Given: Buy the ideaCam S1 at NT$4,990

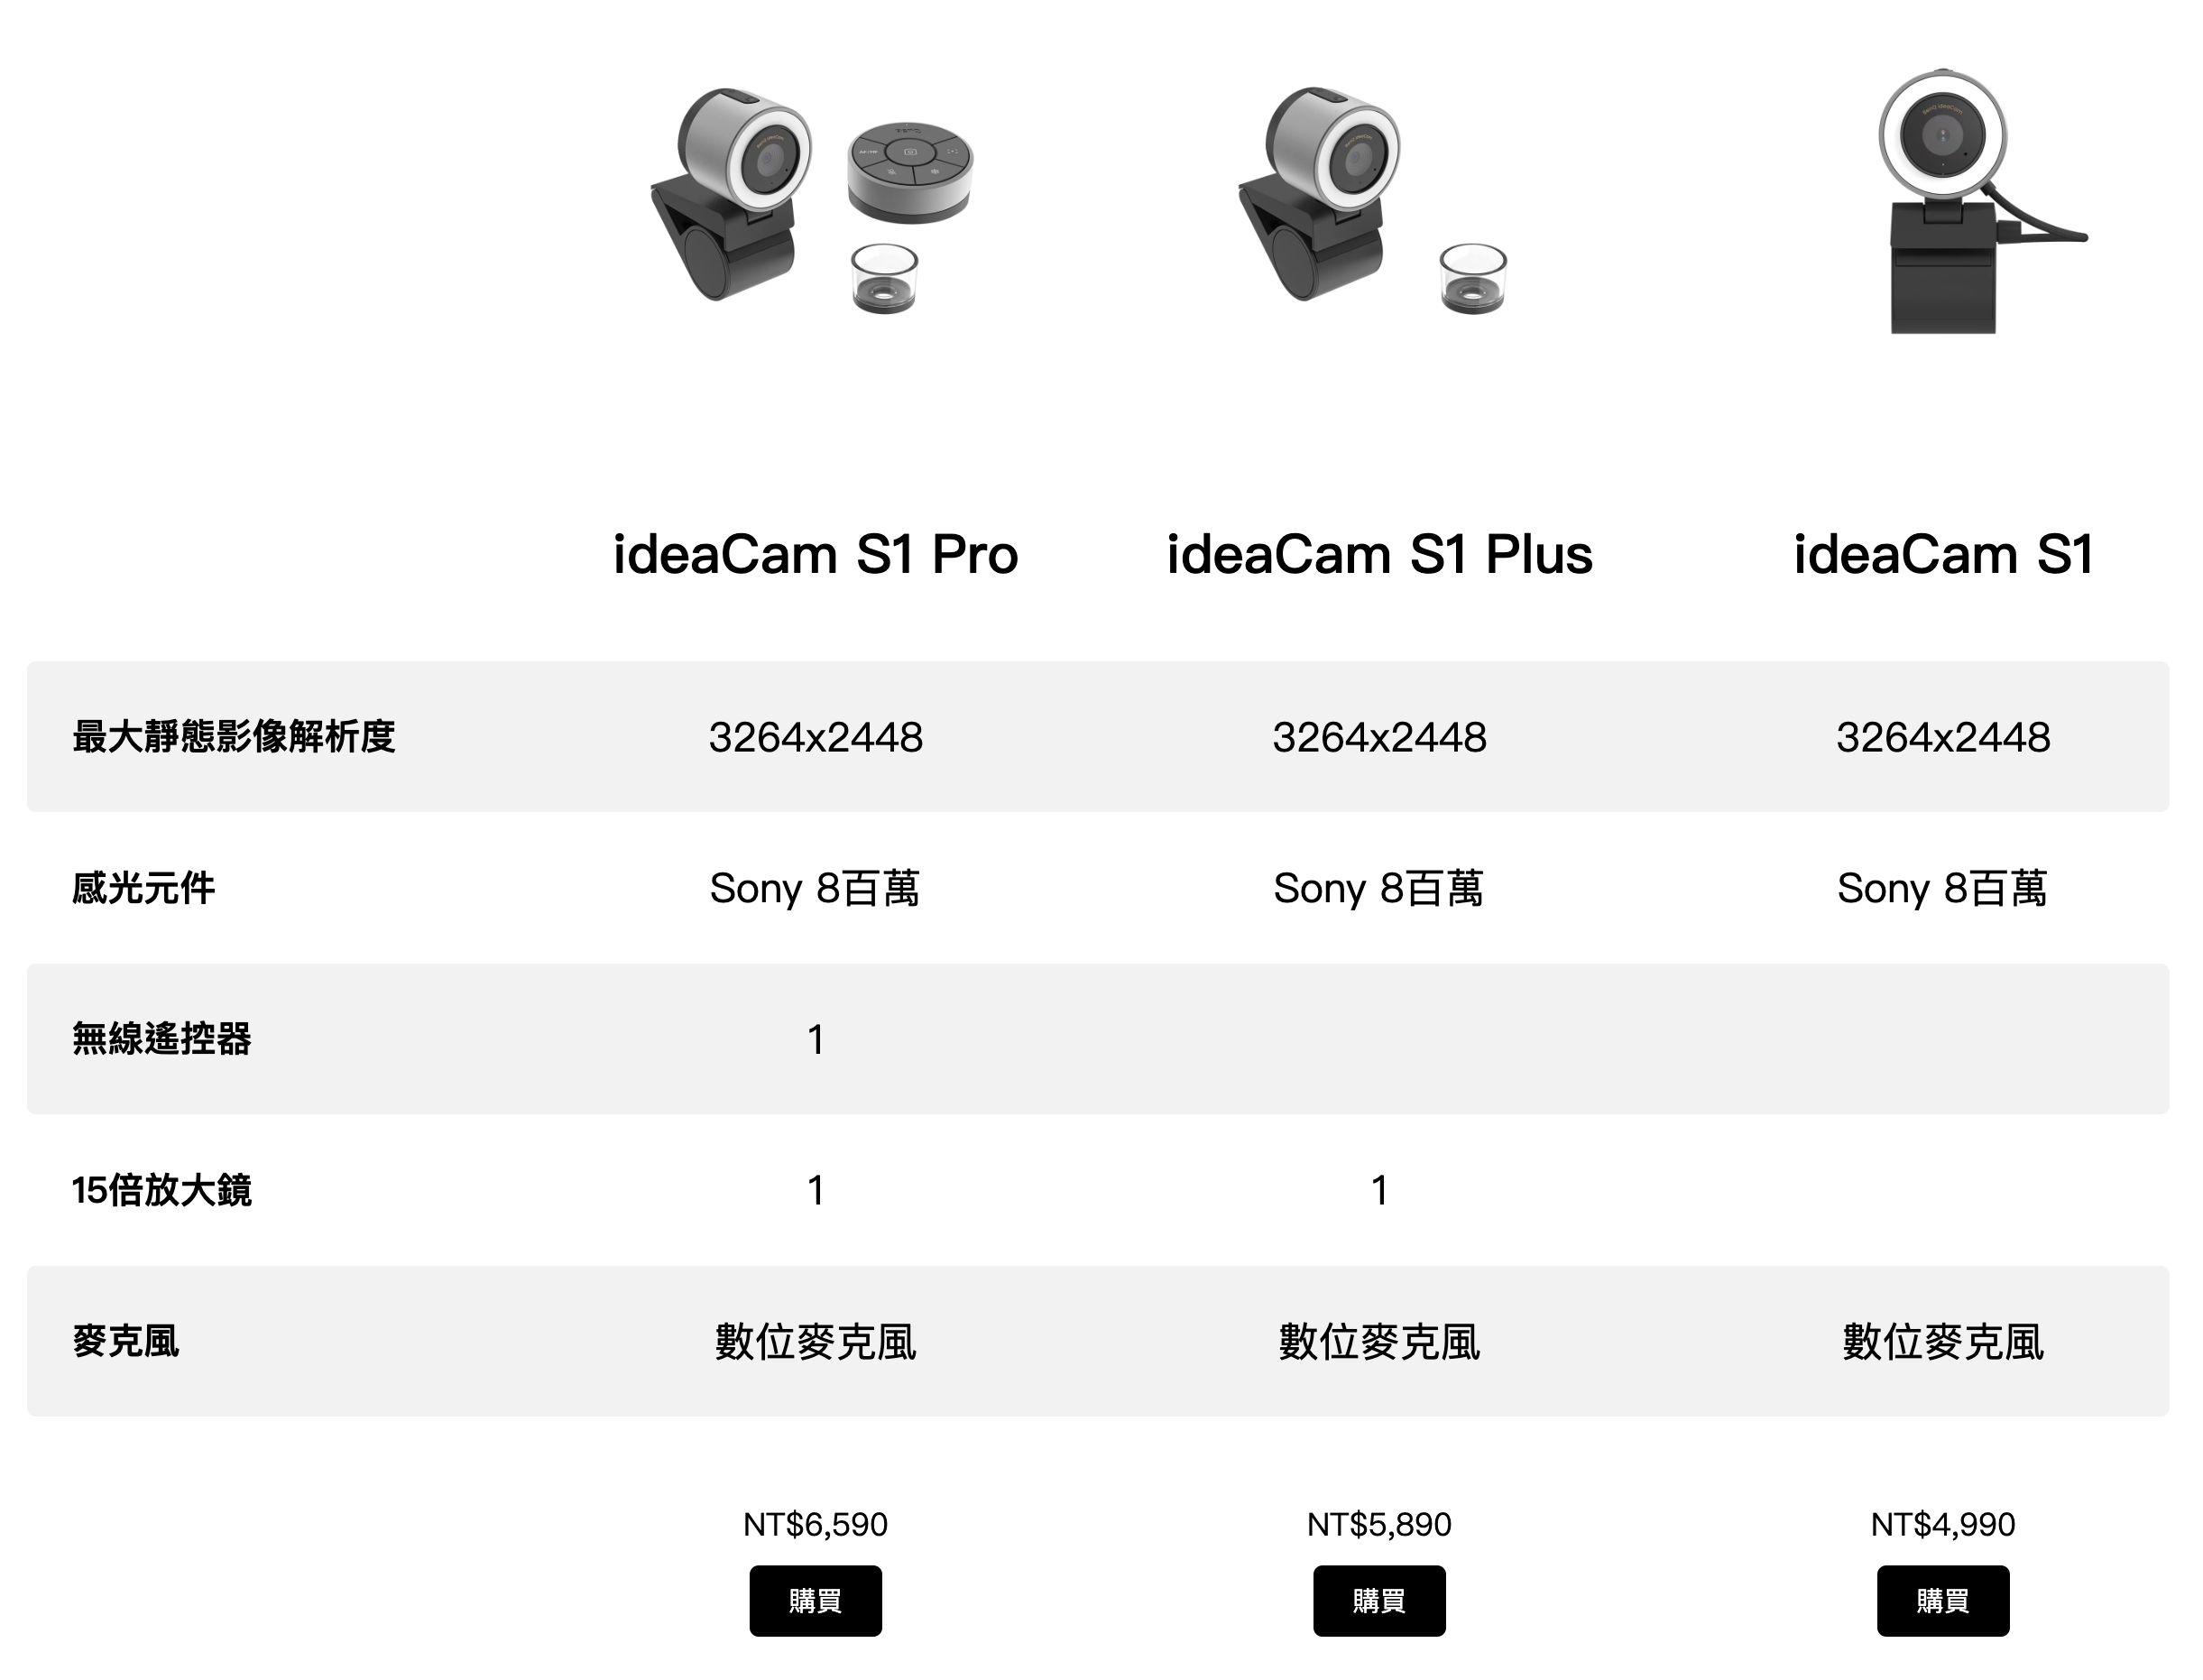Looking at the screenshot, I should (1942, 1600).
